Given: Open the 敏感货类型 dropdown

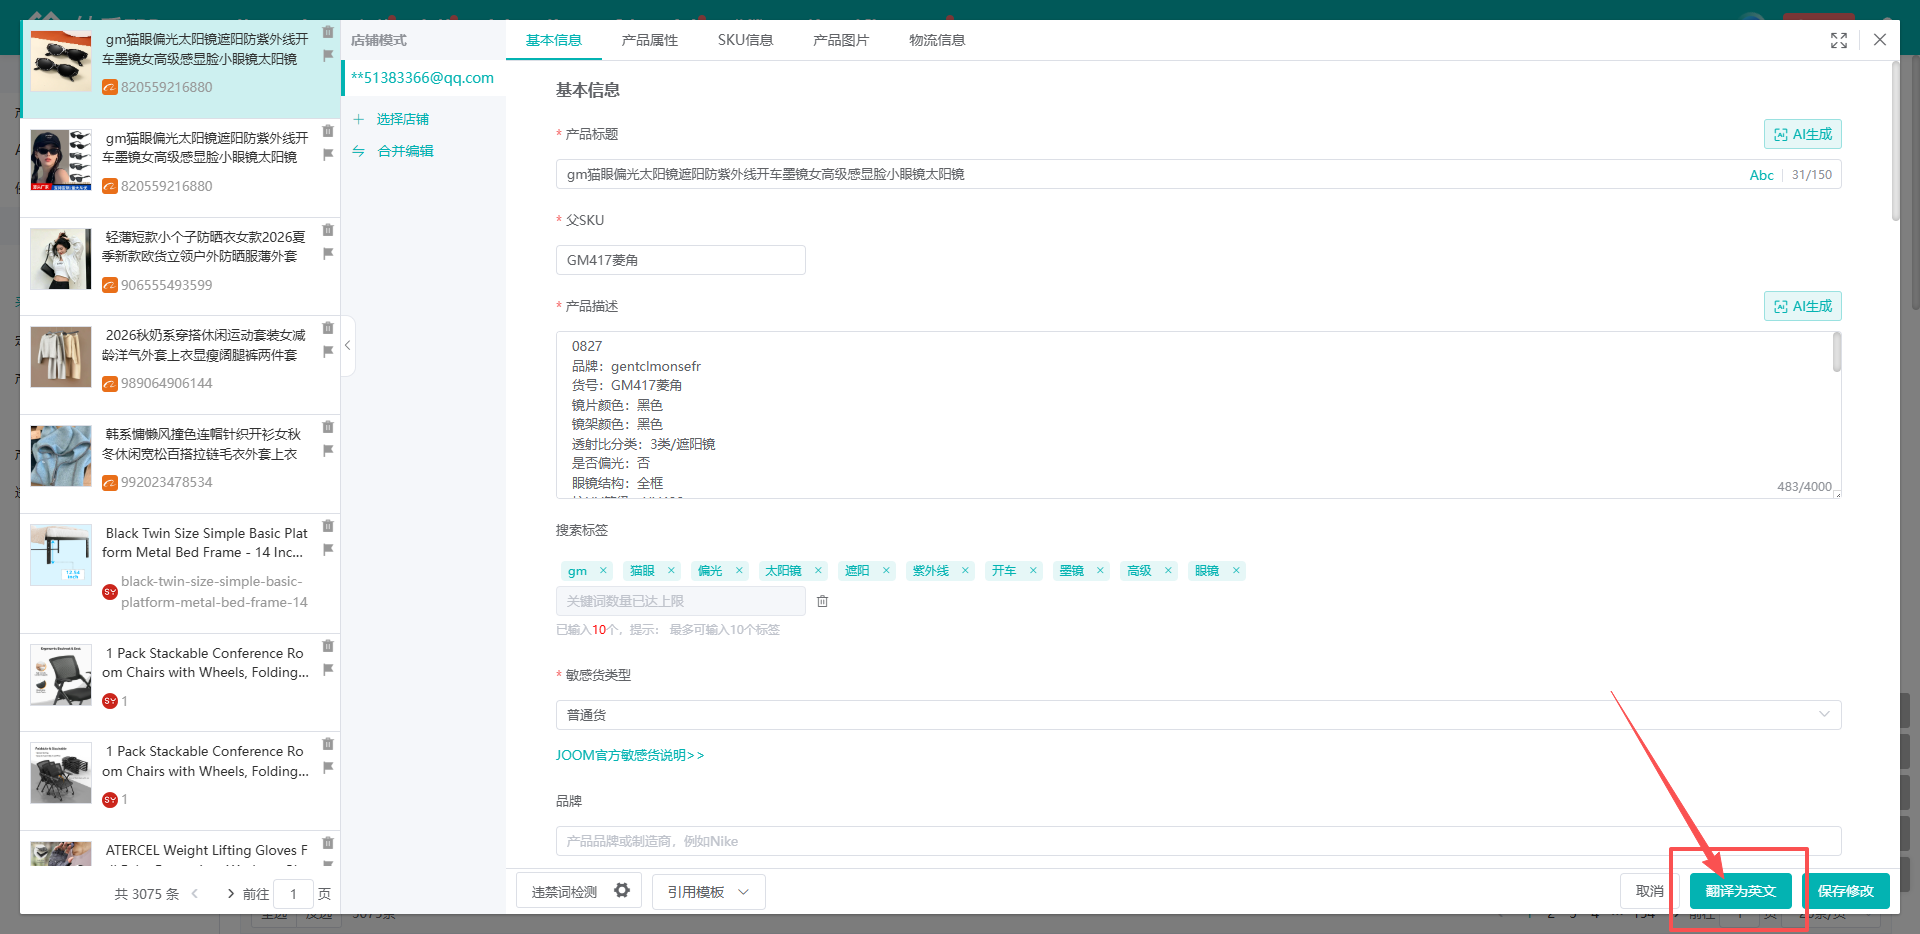Looking at the screenshot, I should (1198, 715).
